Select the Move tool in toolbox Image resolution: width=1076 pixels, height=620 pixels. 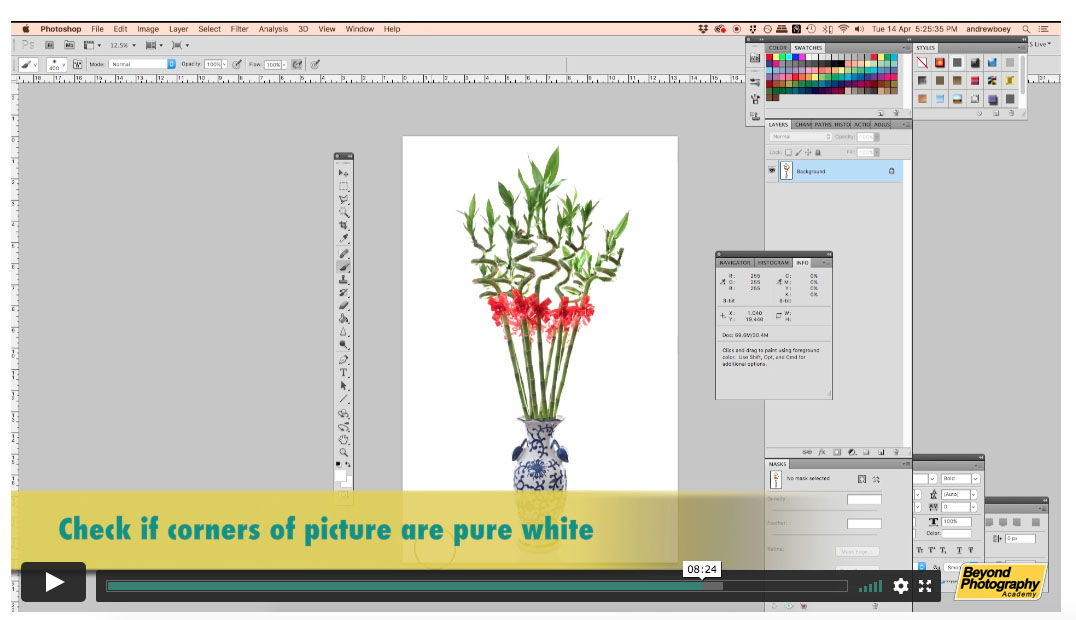(343, 173)
